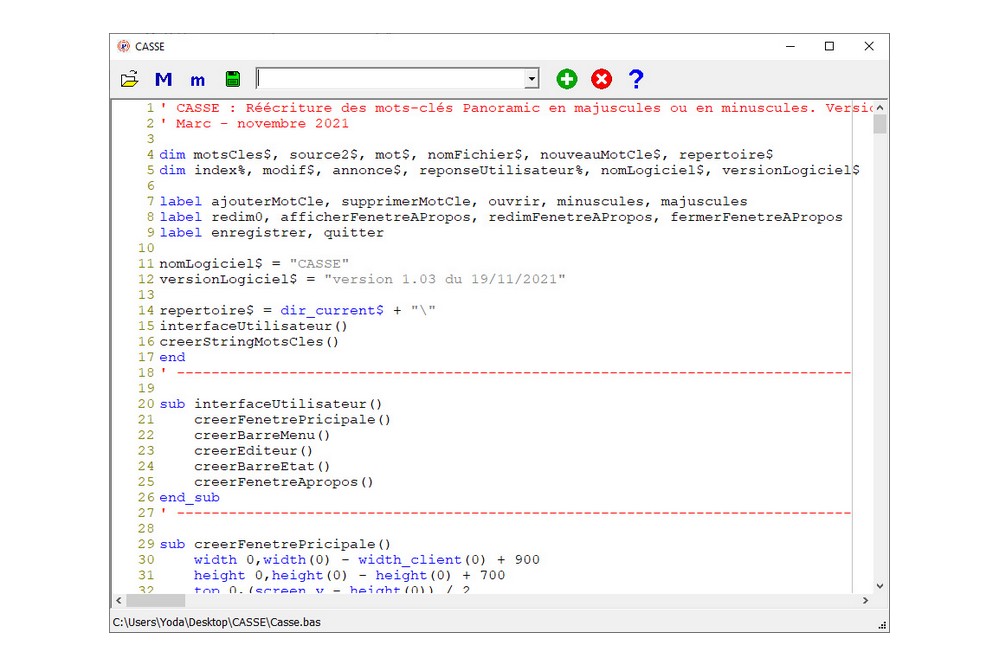
Task: Click the vertical scrollbar down arrow
Action: pyautogui.click(x=880, y=586)
